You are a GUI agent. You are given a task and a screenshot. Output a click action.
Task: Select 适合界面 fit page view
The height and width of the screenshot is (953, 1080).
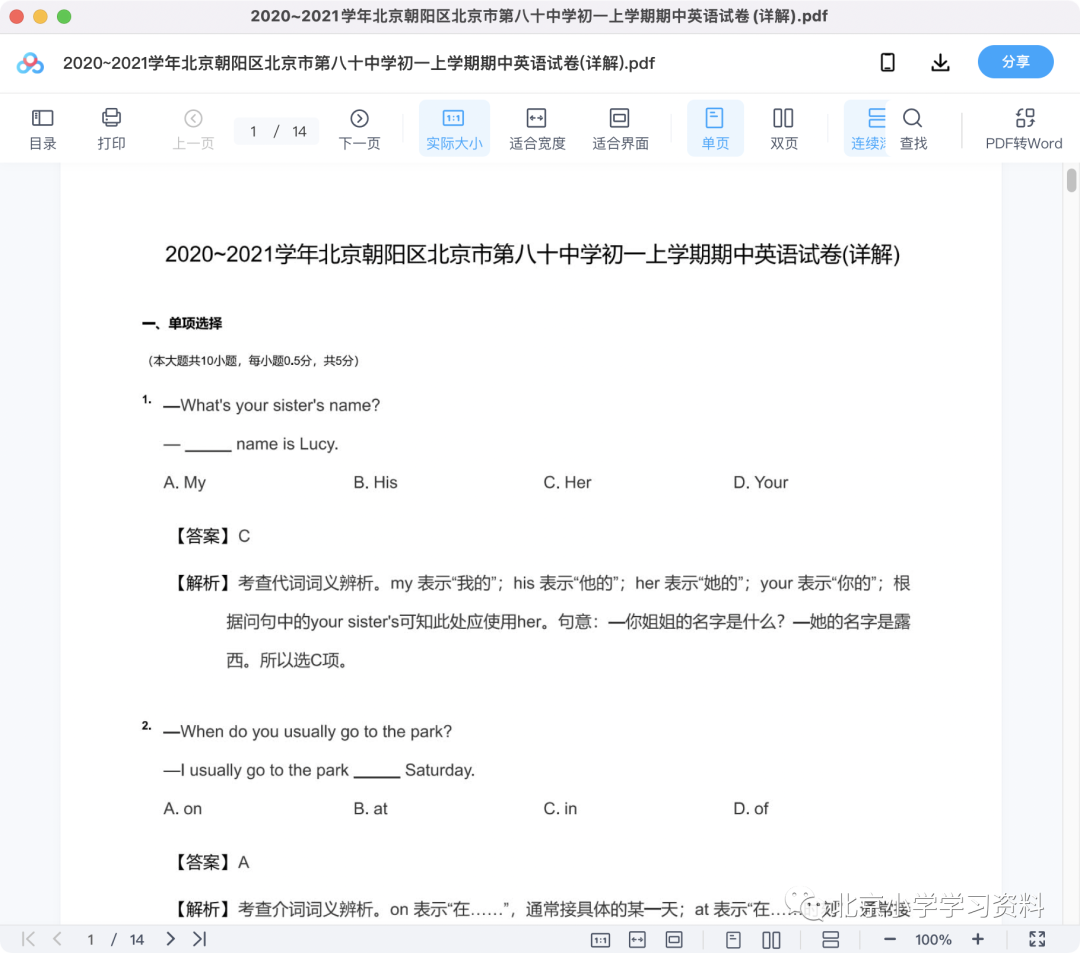tap(620, 129)
